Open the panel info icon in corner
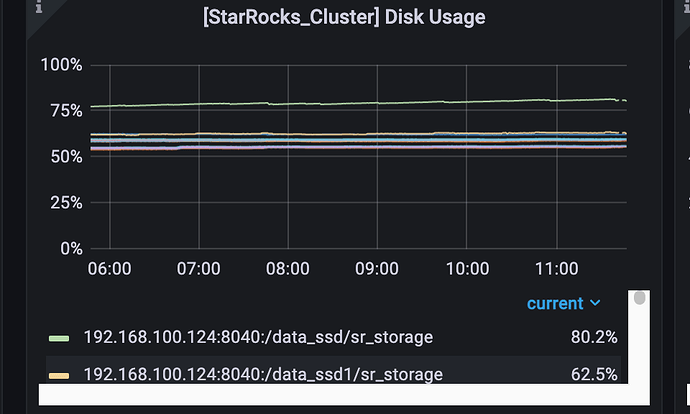690x414 pixels. 39,6
